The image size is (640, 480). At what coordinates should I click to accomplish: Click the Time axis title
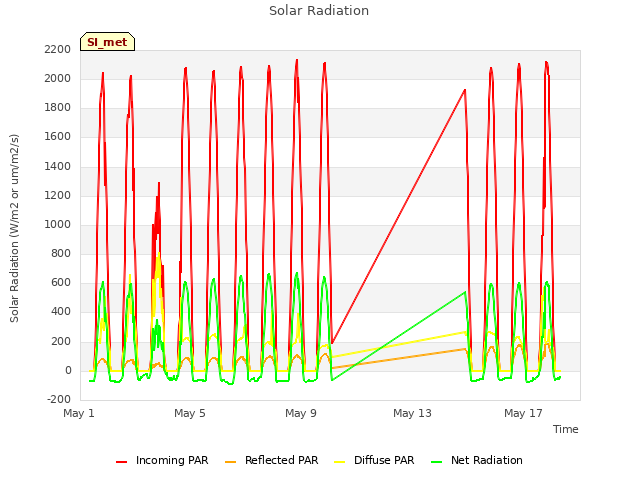(x=566, y=429)
